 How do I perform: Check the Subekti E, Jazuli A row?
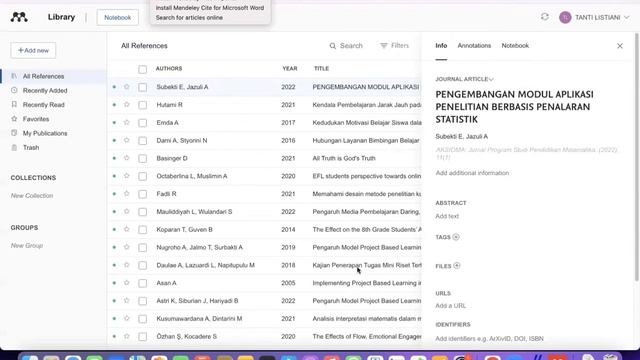[142, 87]
